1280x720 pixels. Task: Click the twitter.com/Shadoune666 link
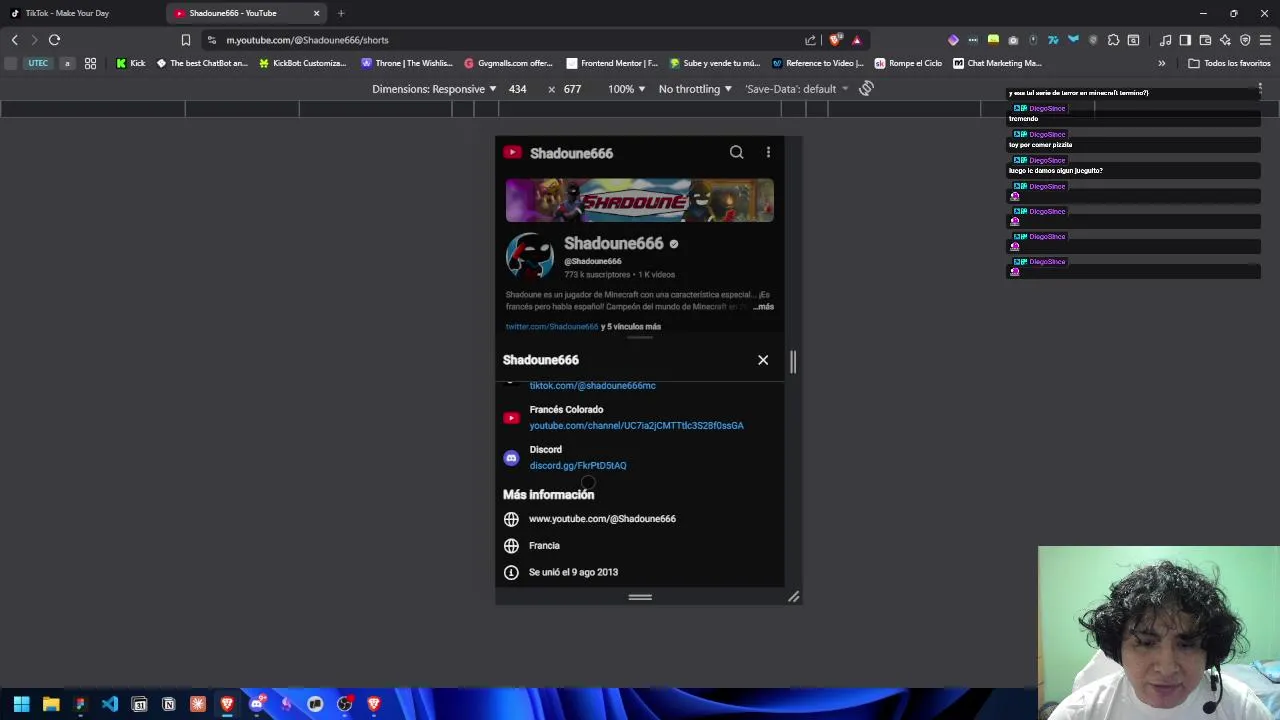click(x=551, y=326)
